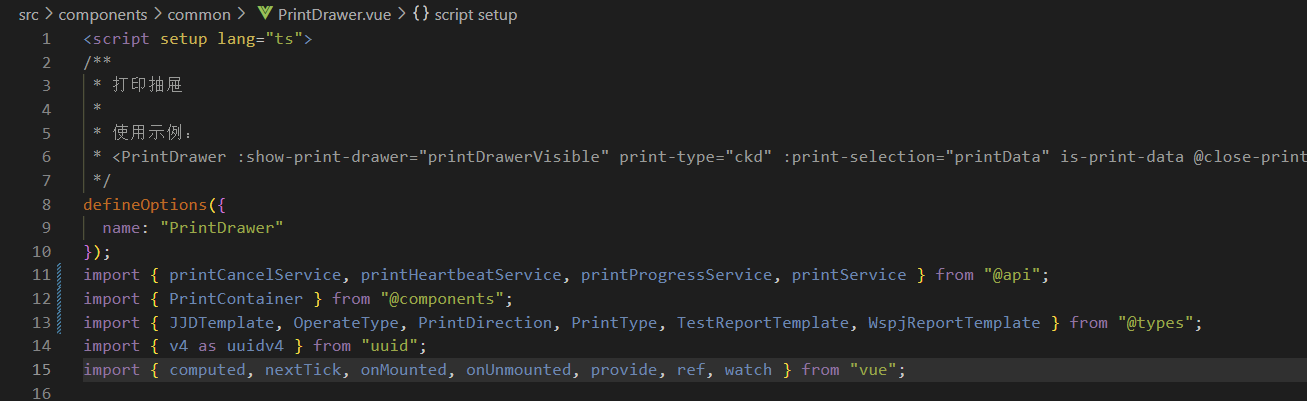
Task: Click line number 1 in the gutter
Action: tap(46, 39)
